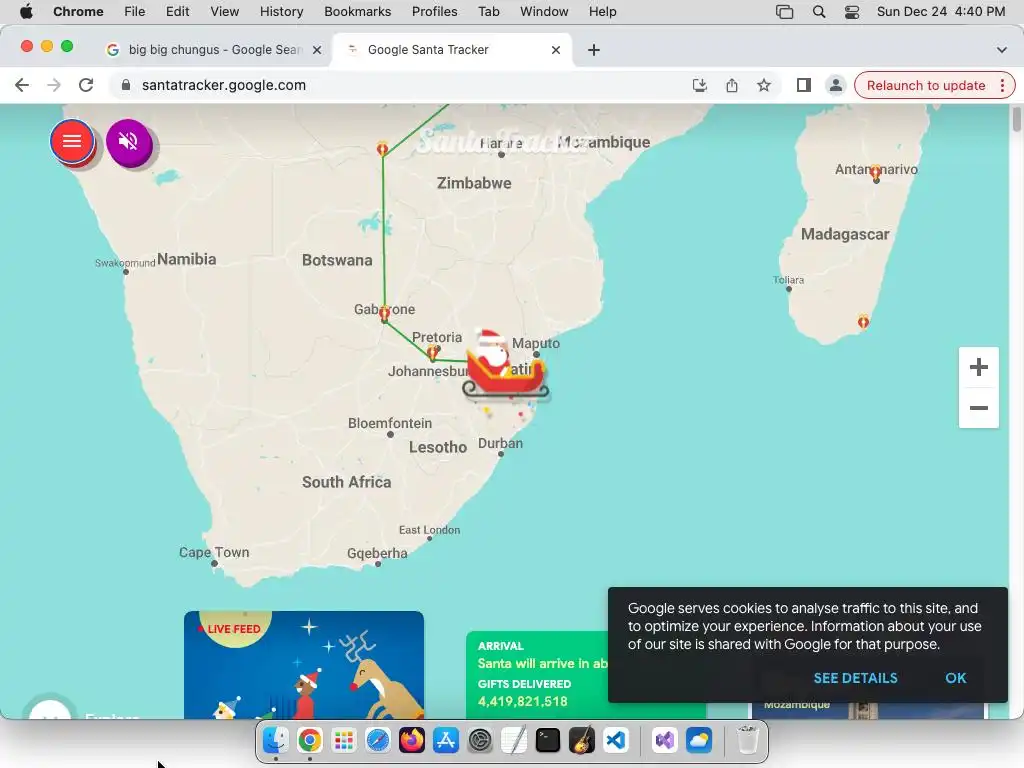Viewport: 1024px width, 768px height.
Task: Open GarageBand from the dock
Action: 581,740
